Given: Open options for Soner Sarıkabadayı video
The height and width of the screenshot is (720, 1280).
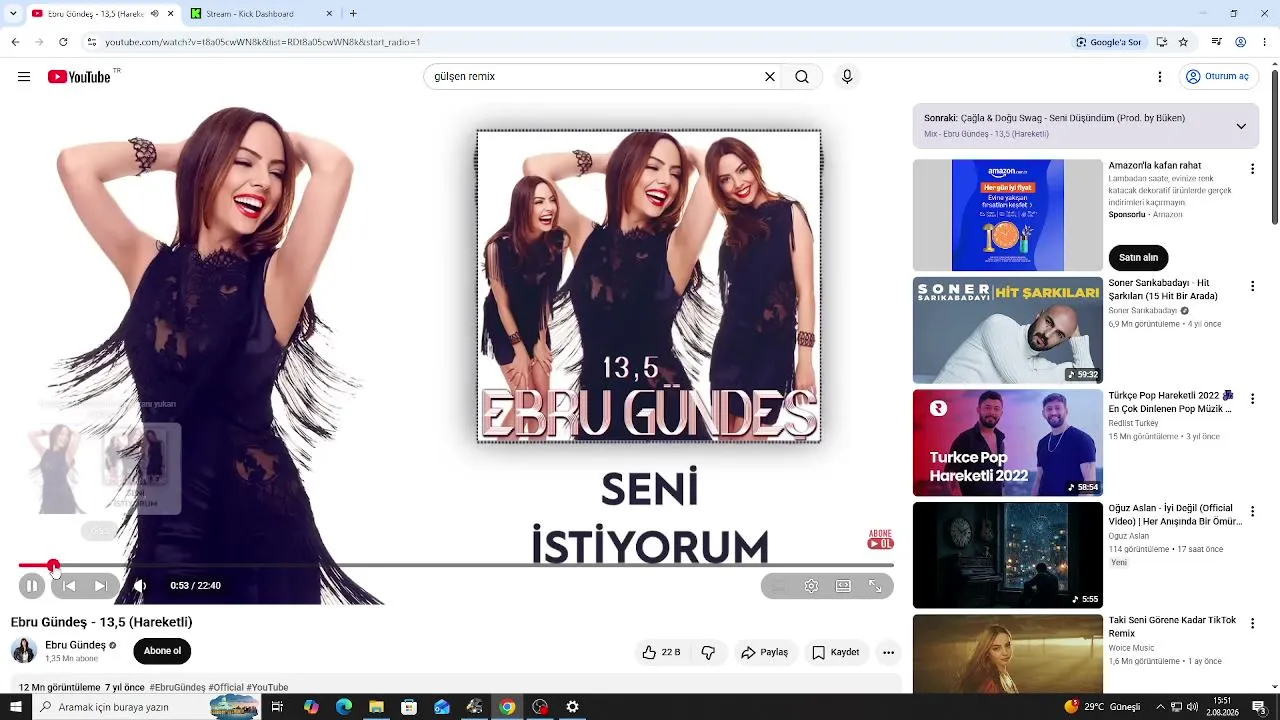Looking at the screenshot, I should (1252, 286).
